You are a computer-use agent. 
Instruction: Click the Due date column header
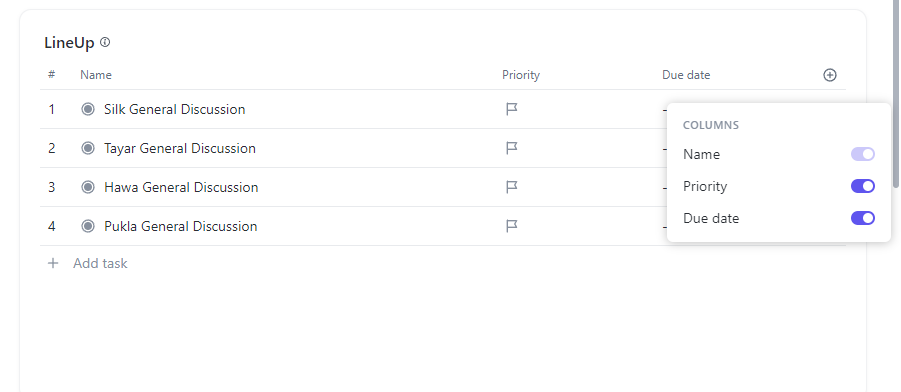click(x=686, y=75)
